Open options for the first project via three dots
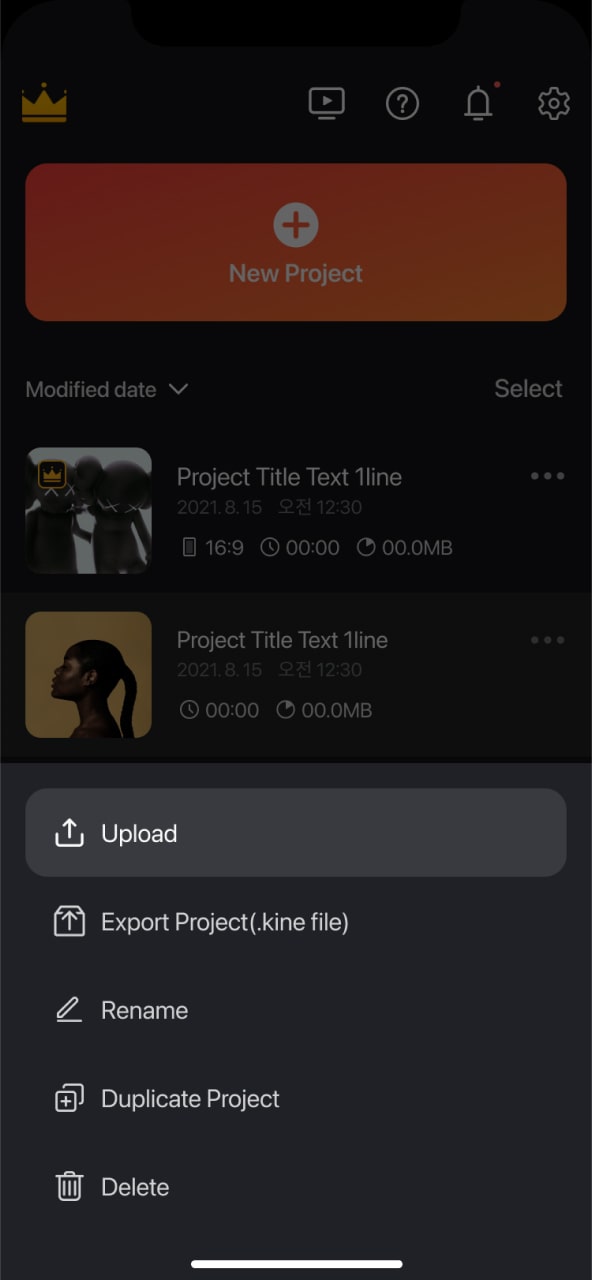Screen dimensions: 592x1280 coord(547,476)
